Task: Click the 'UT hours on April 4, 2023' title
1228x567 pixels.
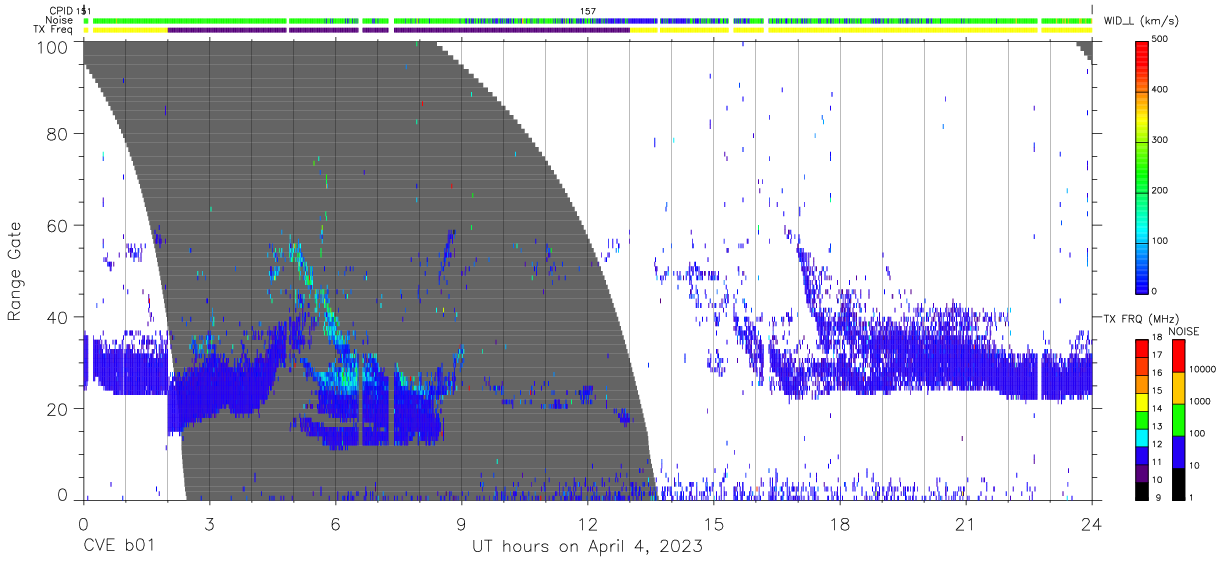Action: pos(587,547)
